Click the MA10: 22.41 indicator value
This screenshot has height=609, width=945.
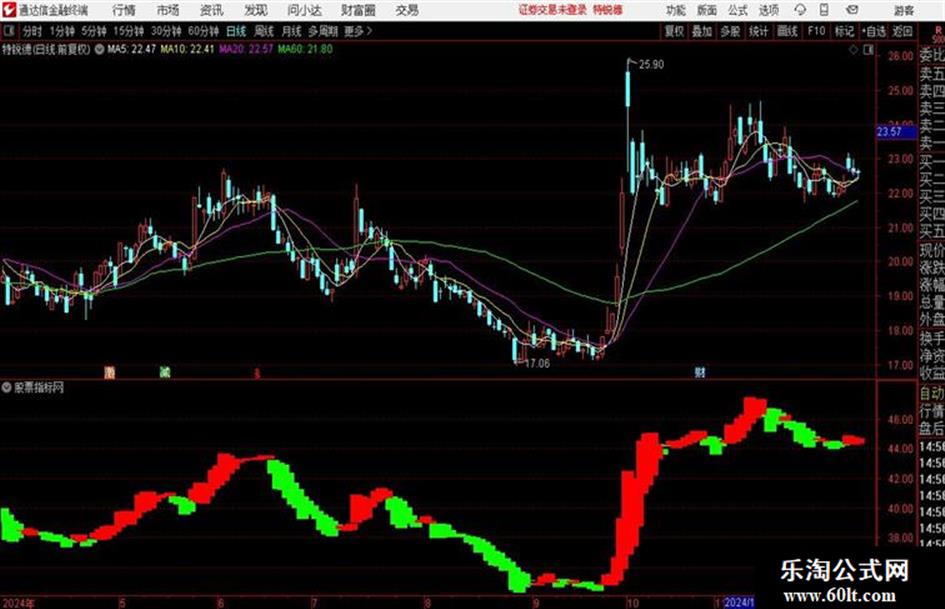point(187,49)
